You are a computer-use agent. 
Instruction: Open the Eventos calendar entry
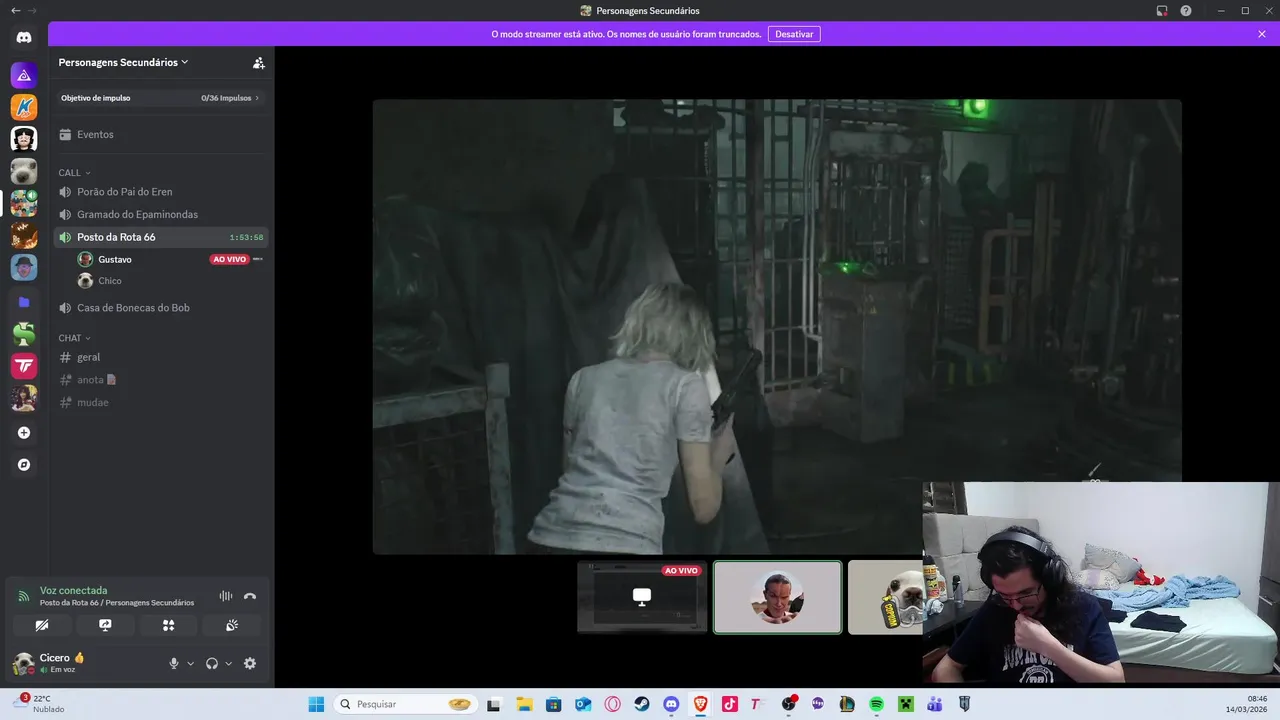[161, 134]
